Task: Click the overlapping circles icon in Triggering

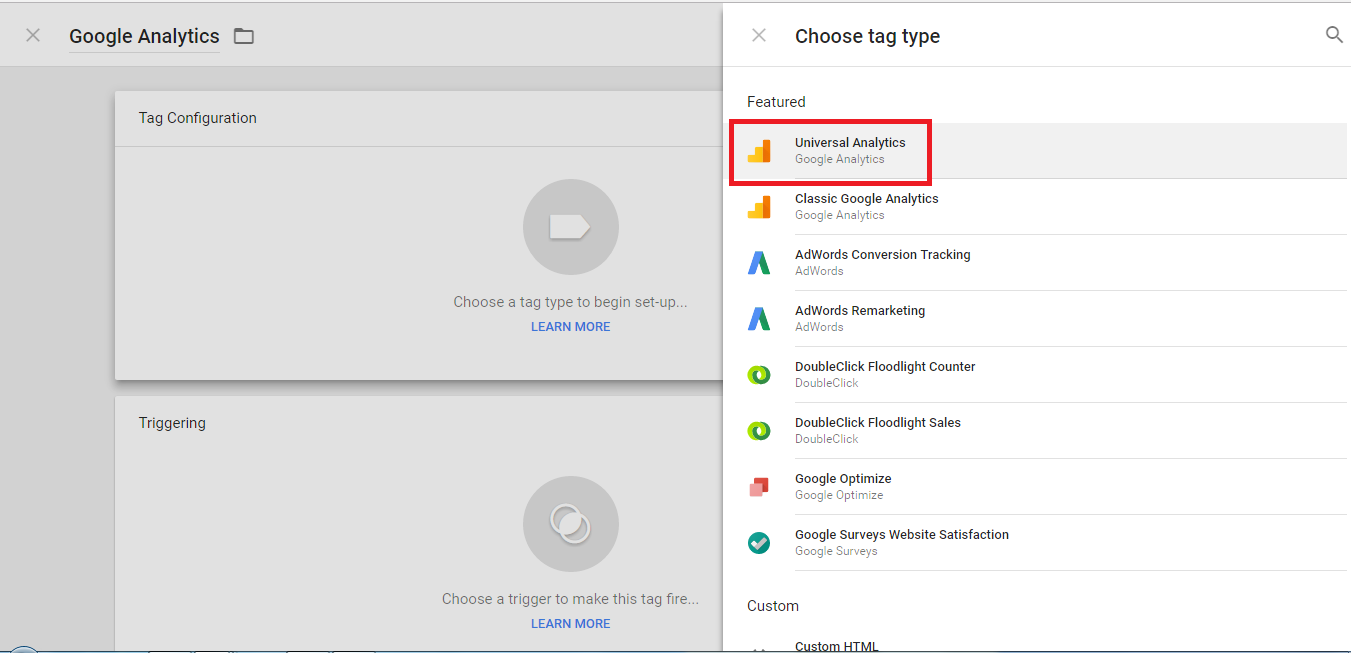Action: (x=571, y=524)
